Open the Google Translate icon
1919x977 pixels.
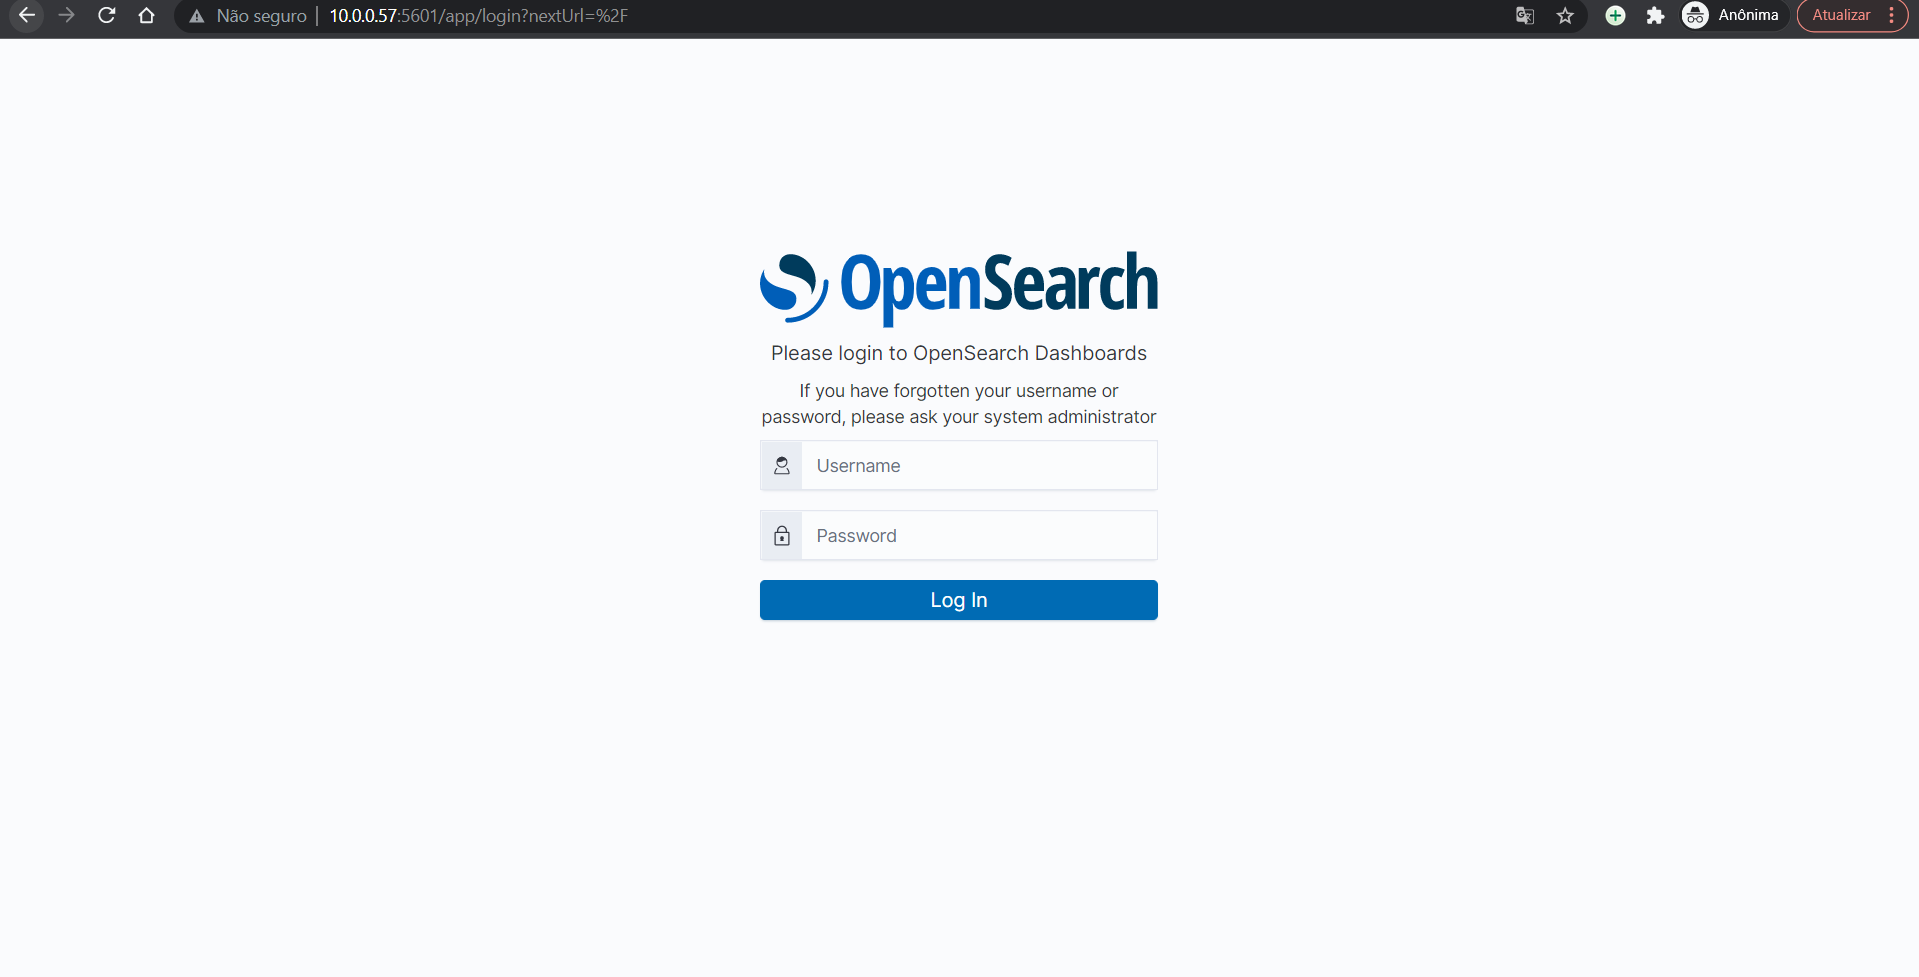(x=1525, y=15)
